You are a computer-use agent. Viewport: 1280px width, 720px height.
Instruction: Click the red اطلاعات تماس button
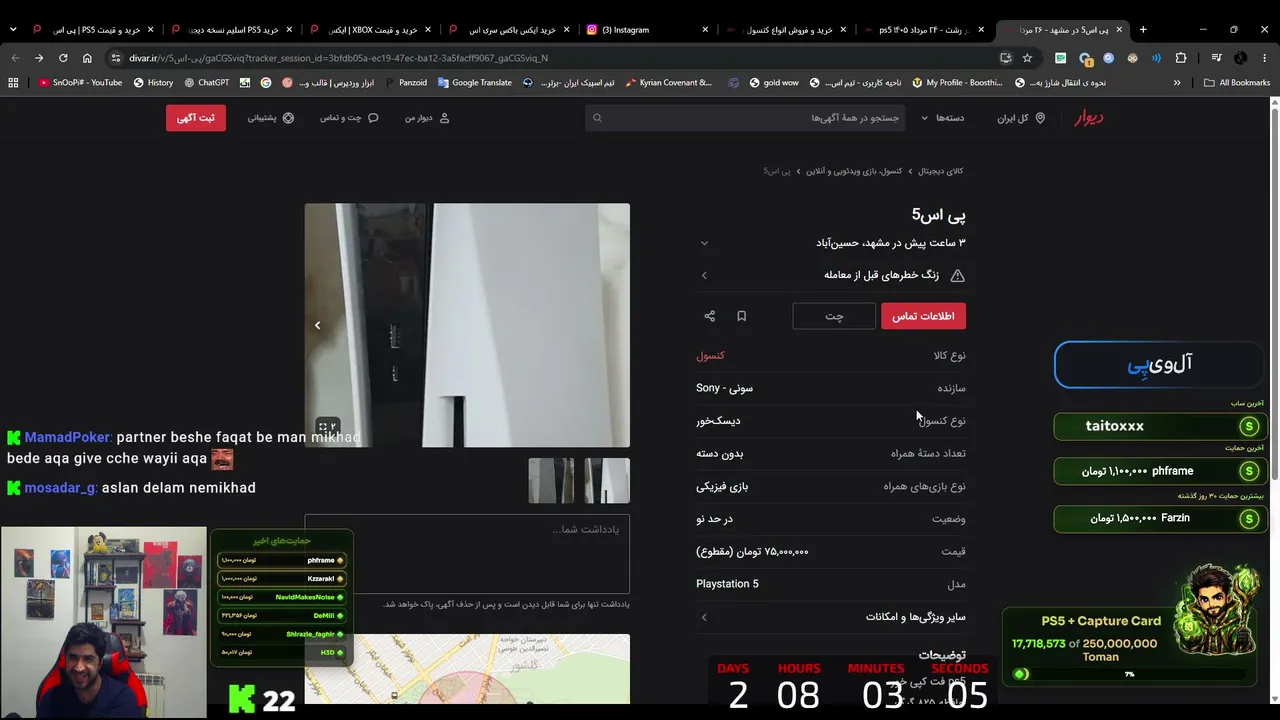[923, 316]
